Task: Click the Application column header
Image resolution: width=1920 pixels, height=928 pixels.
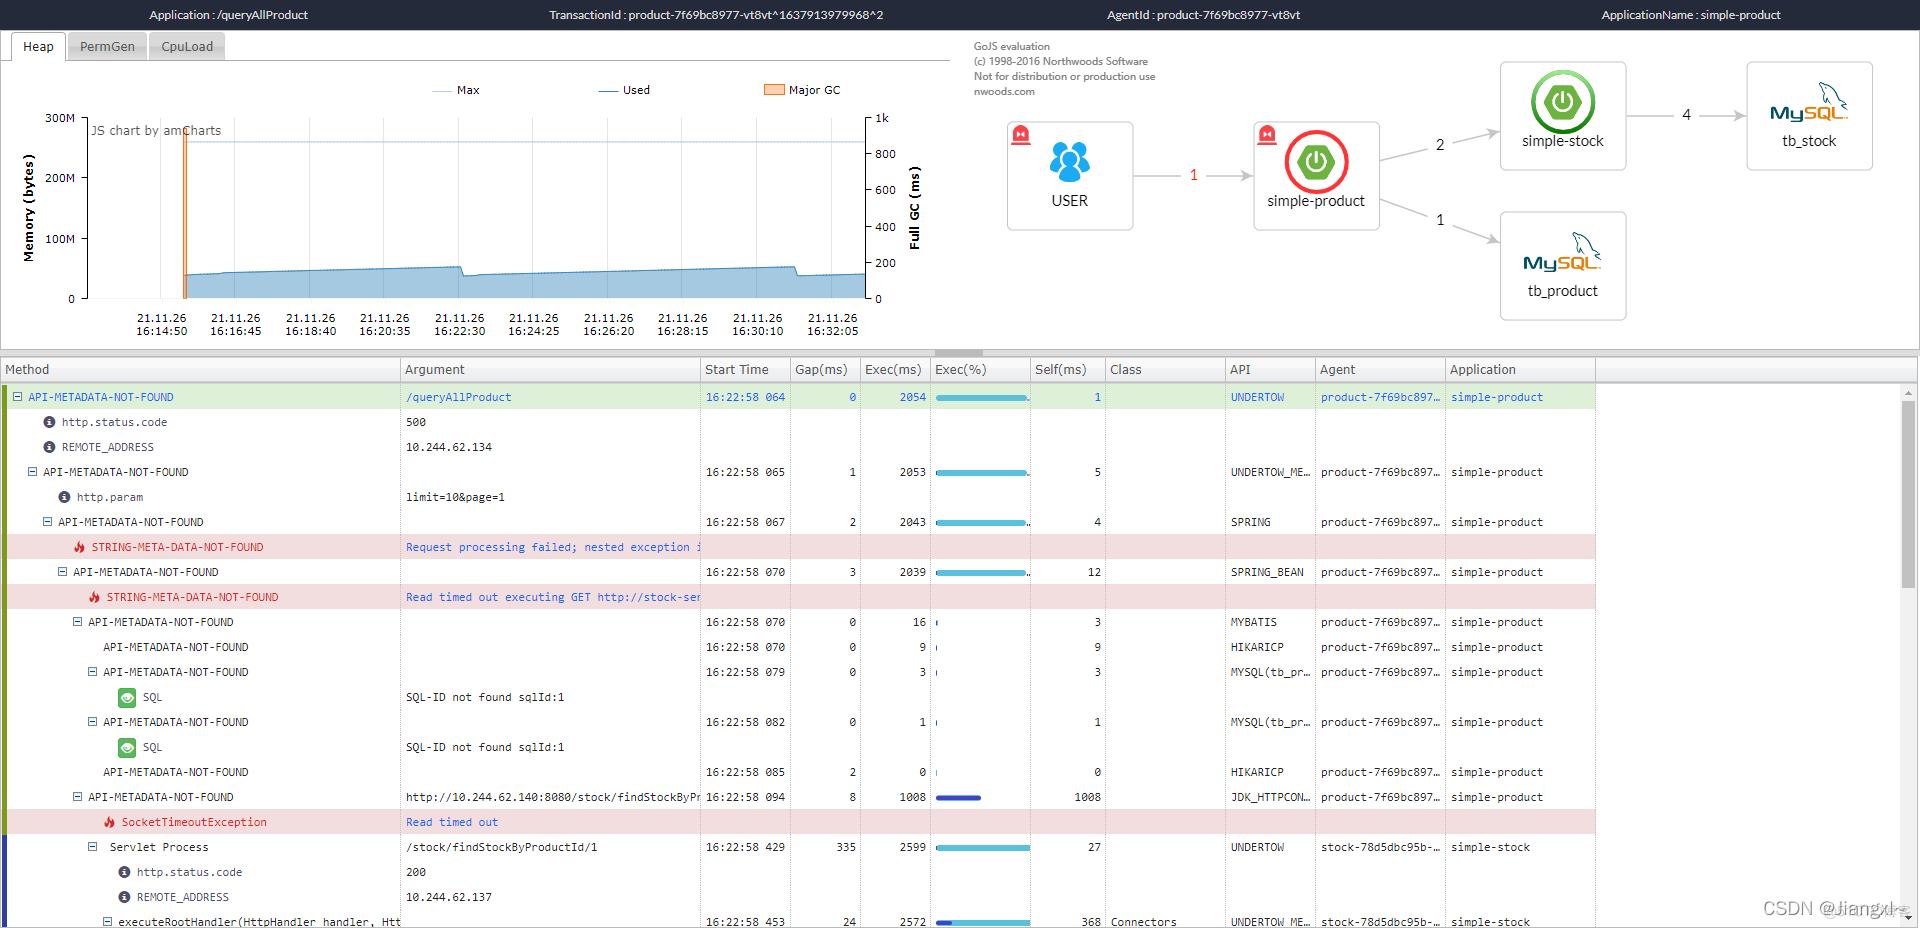Action: coord(1520,370)
